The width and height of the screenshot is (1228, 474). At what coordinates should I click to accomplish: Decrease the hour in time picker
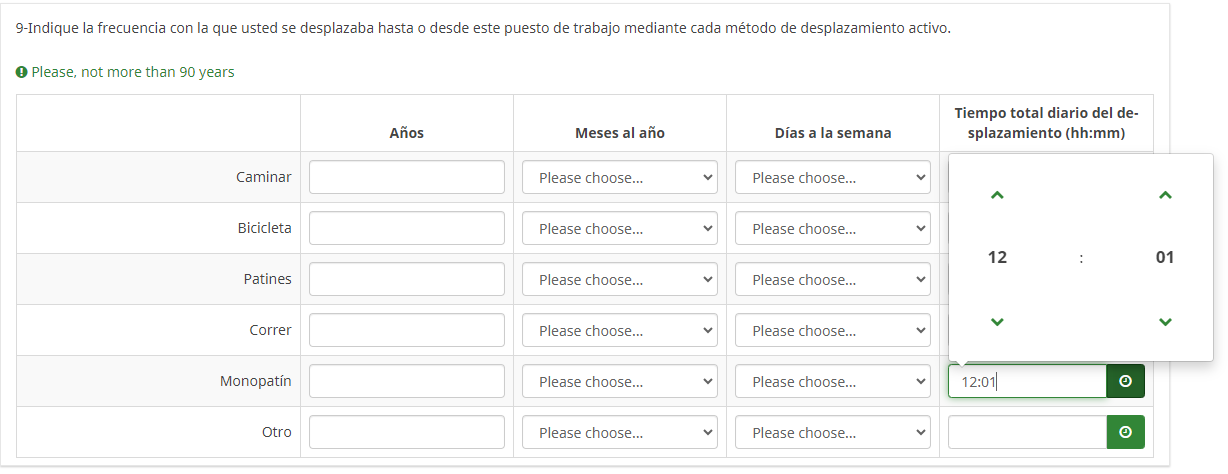997,322
